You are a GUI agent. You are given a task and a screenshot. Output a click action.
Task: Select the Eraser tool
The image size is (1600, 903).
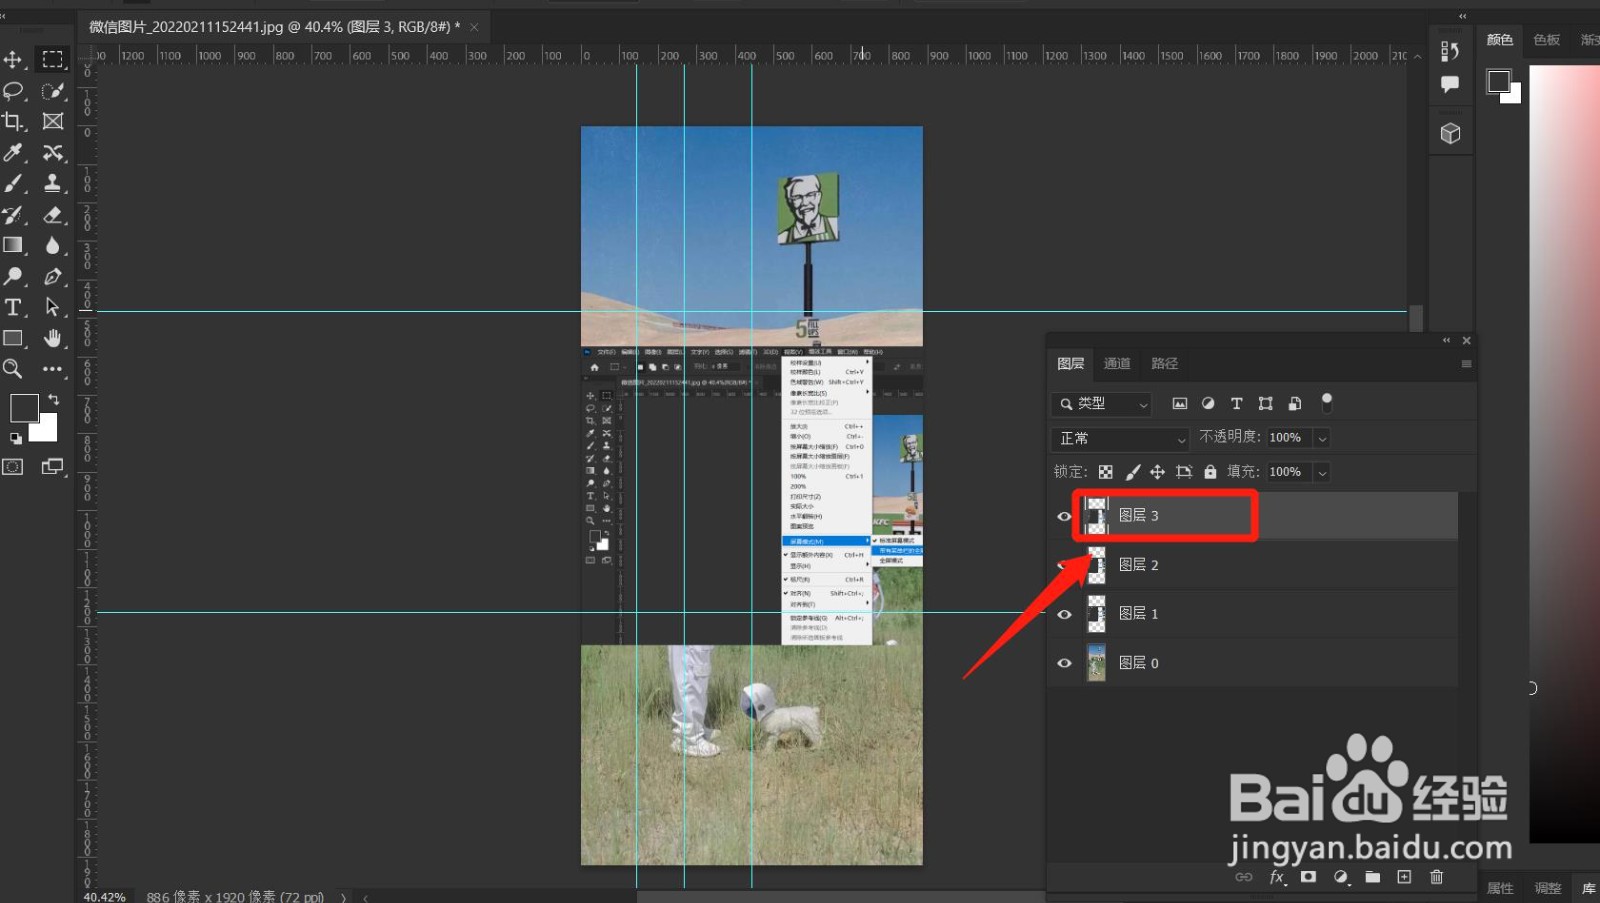point(53,215)
